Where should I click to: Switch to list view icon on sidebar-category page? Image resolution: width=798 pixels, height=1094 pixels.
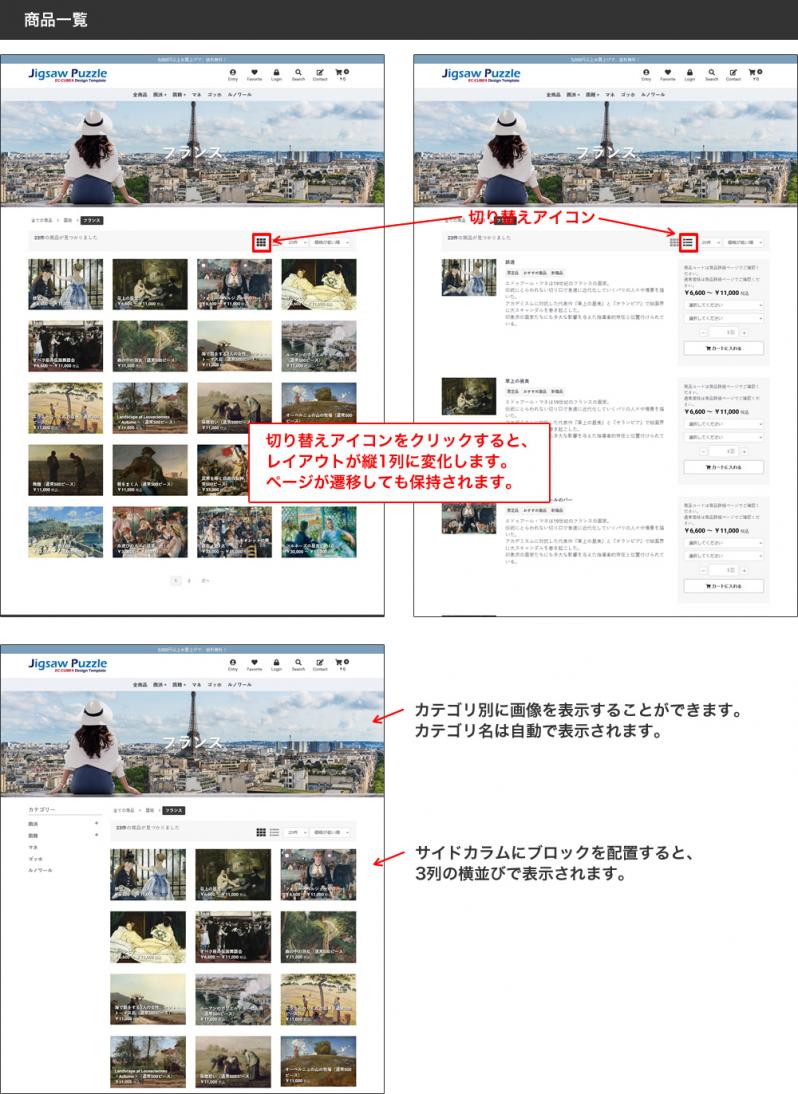tap(274, 832)
